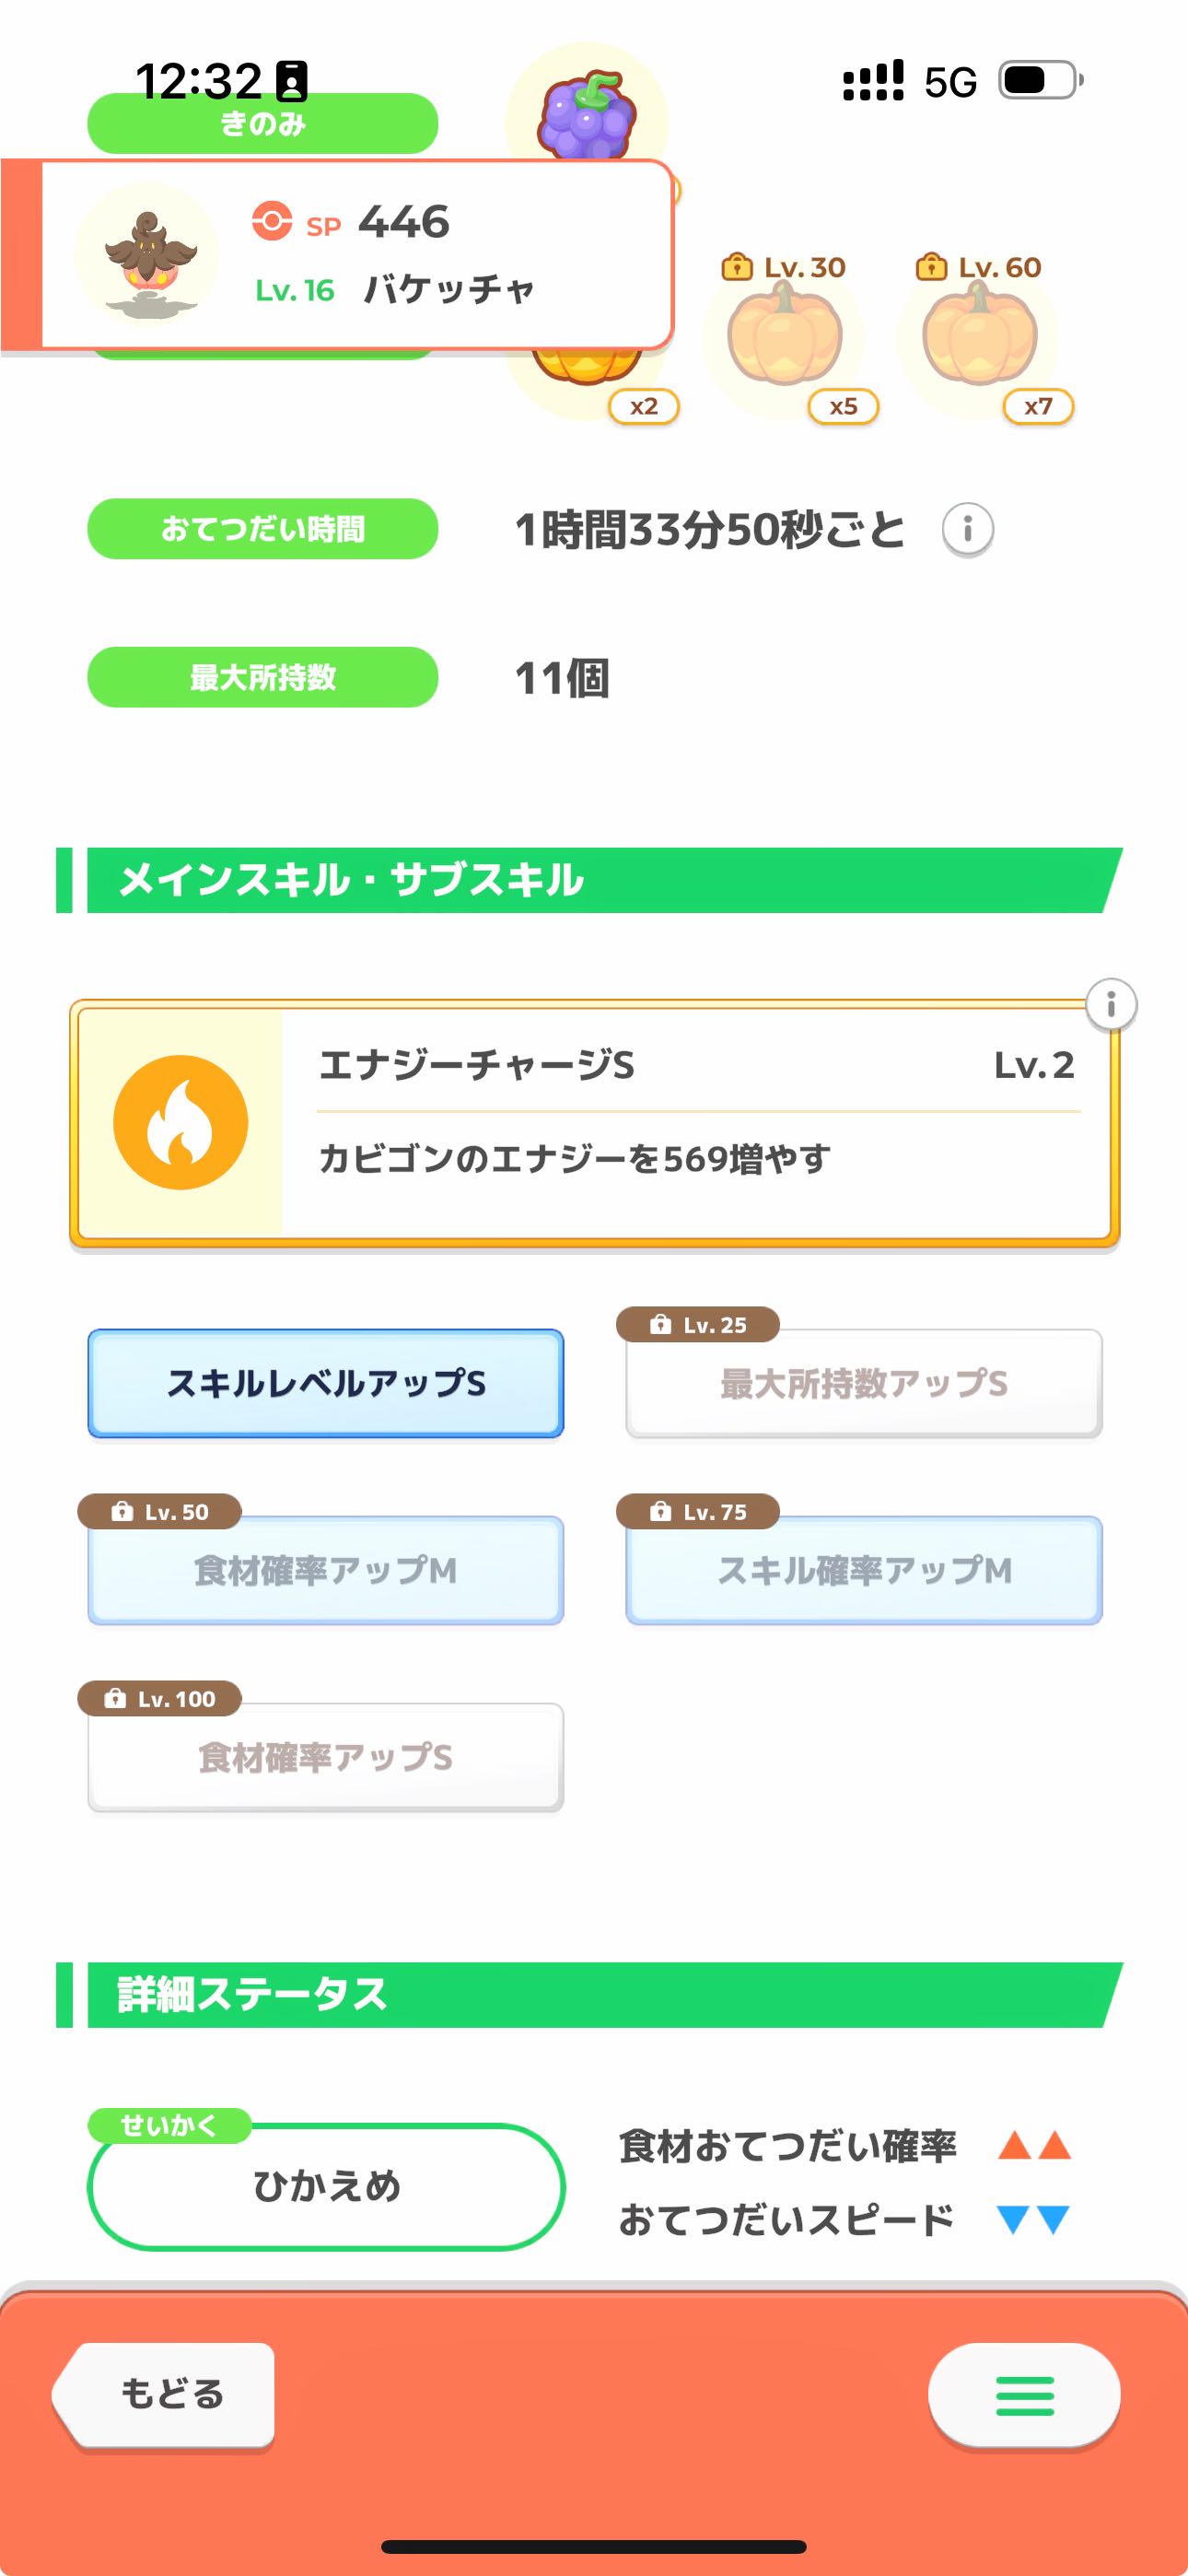Tap the ひかえめ nature box

point(326,2187)
